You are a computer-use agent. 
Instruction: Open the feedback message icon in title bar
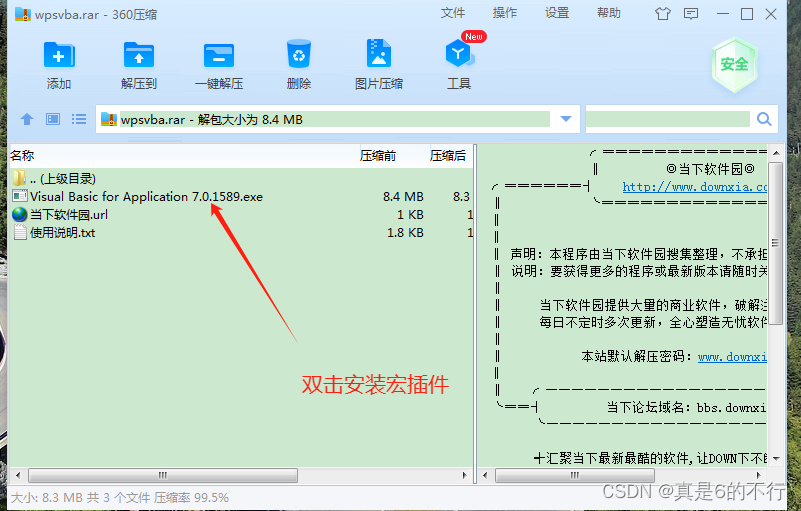tap(691, 14)
